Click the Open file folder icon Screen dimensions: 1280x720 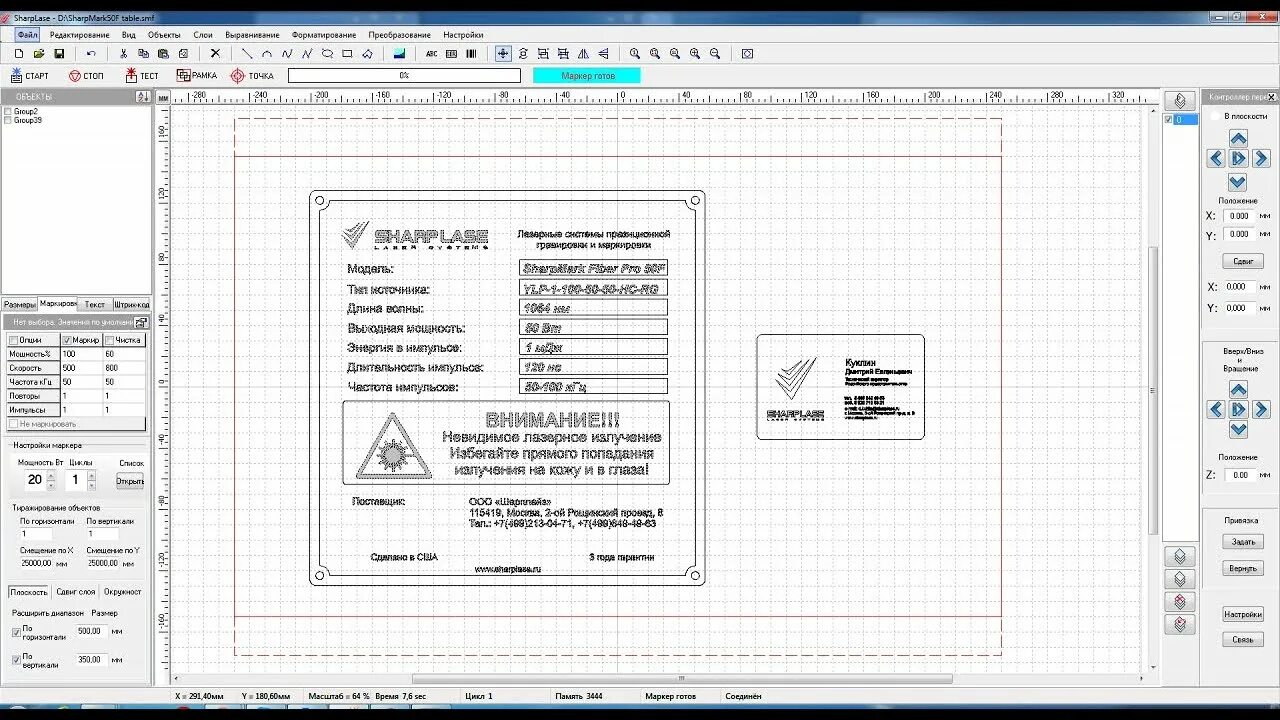click(x=39, y=53)
